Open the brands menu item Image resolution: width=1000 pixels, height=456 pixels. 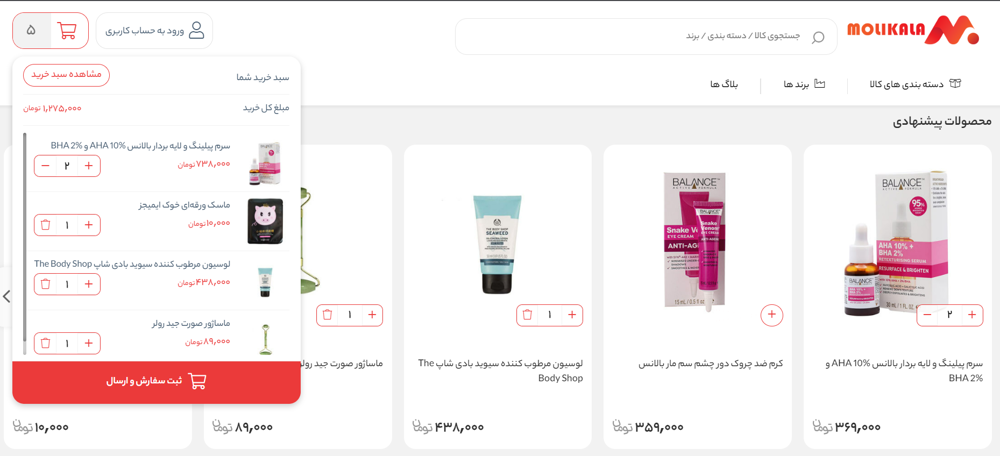point(804,84)
